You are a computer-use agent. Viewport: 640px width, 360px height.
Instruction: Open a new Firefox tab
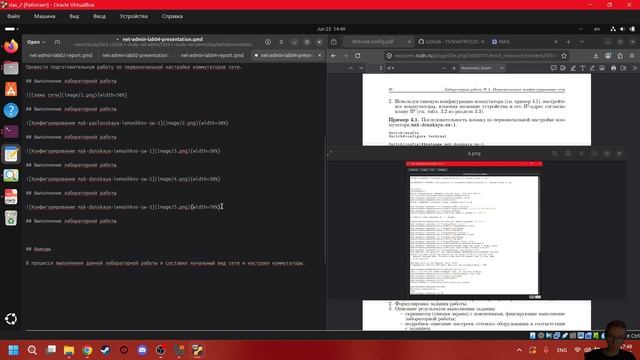click(568, 42)
